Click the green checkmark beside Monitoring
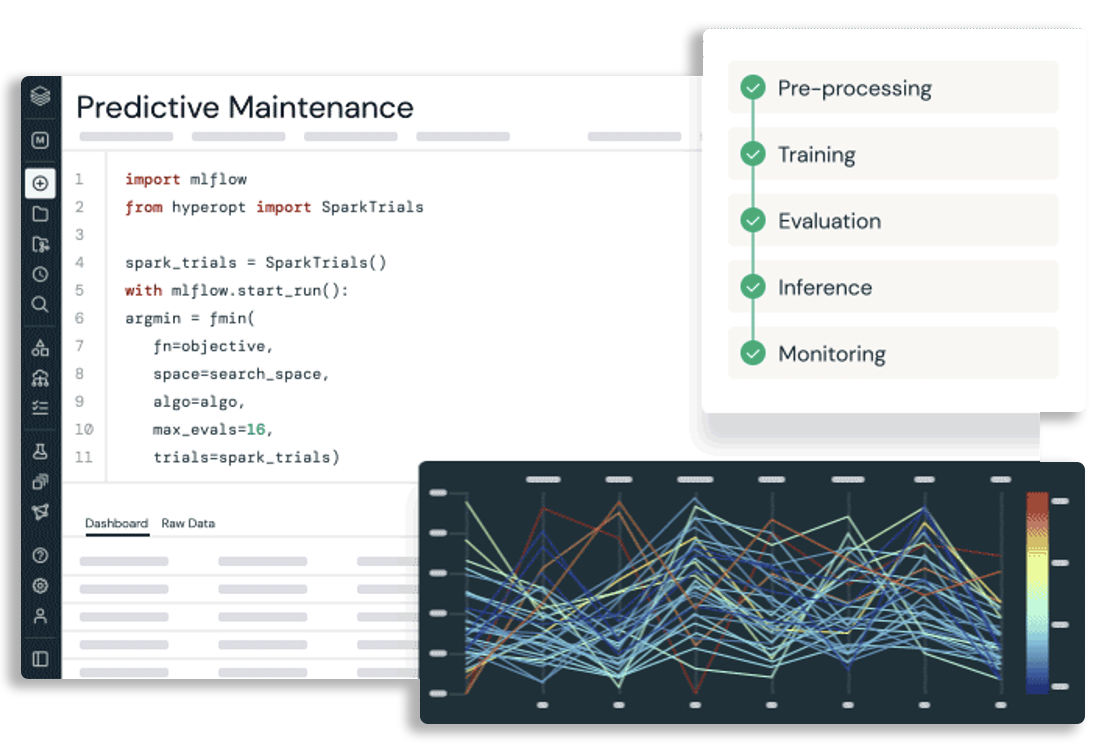The width and height of the screenshot is (1116, 748). point(753,353)
